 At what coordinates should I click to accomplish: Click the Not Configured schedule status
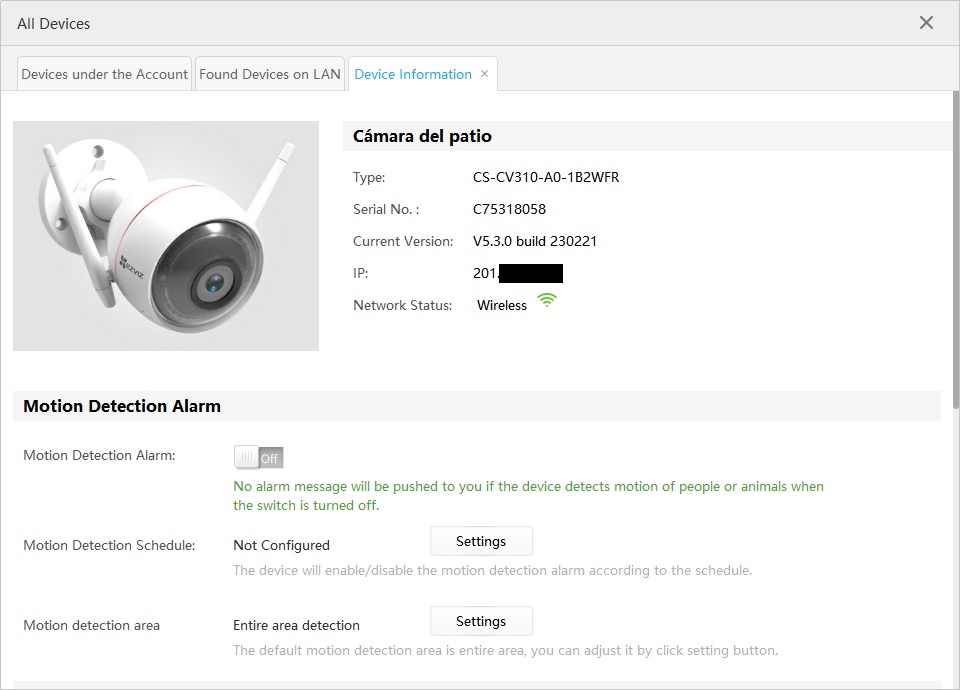[281, 545]
